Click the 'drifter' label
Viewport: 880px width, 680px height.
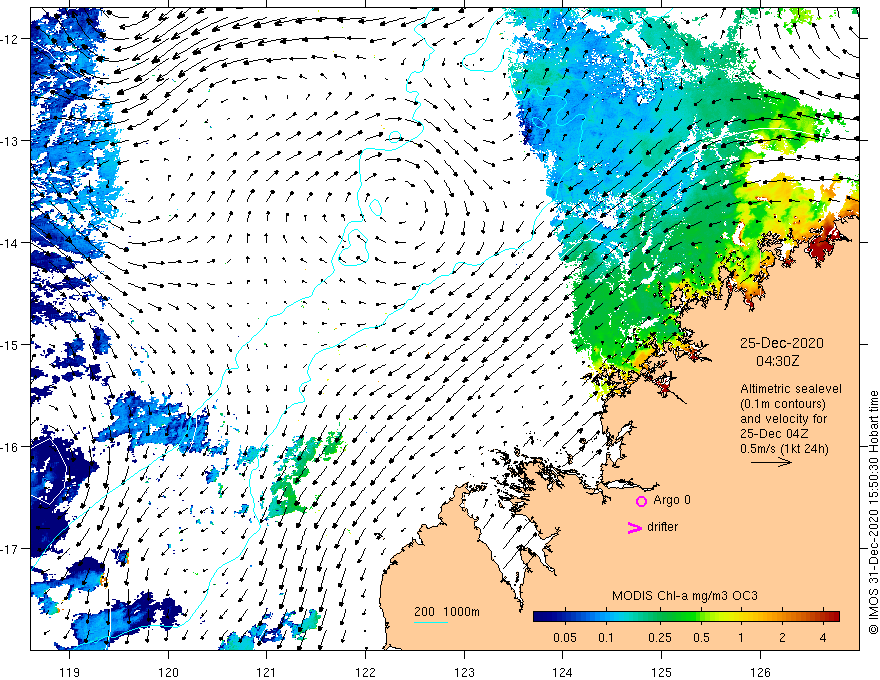[x=662, y=527]
